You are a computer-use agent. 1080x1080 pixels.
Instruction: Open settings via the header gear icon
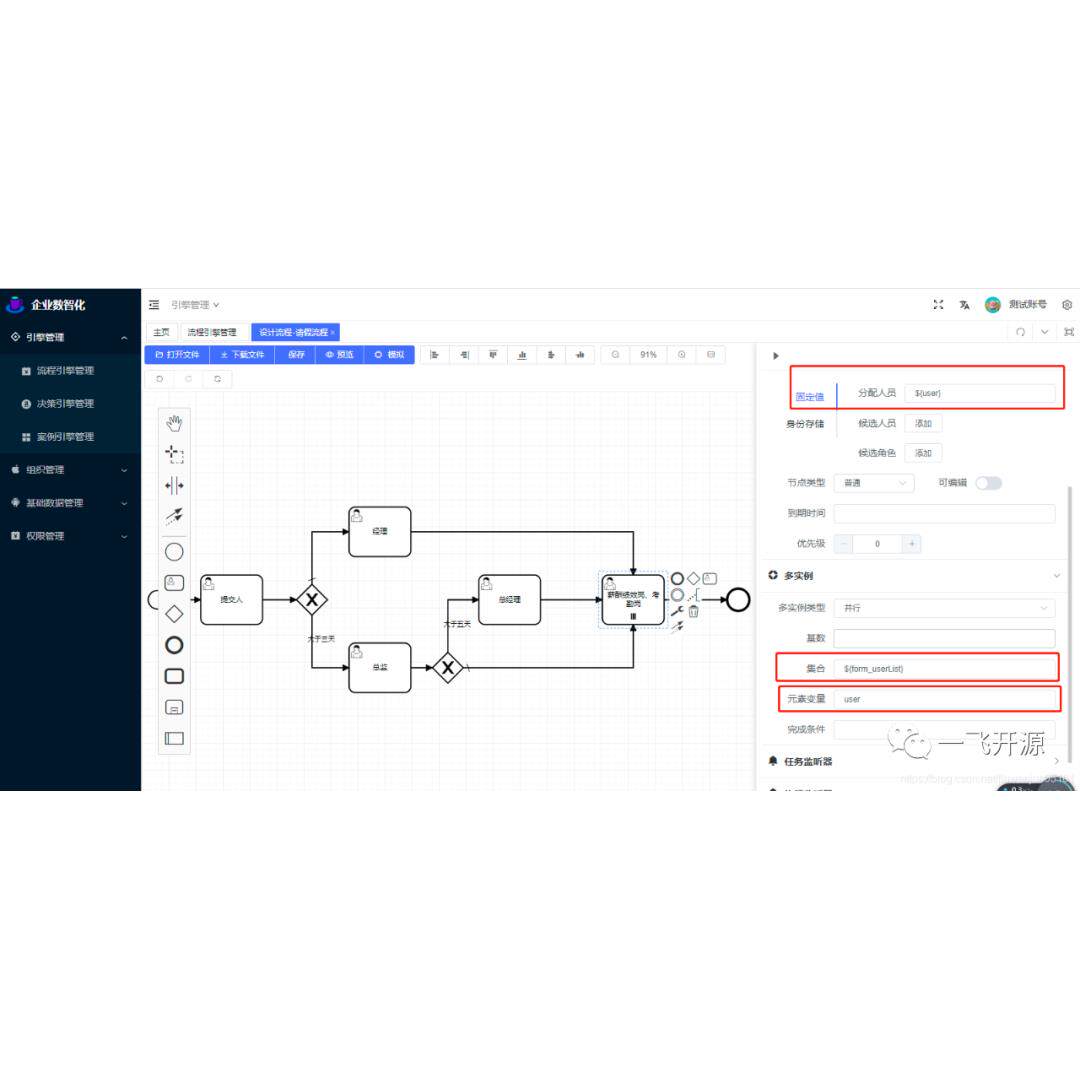point(1067,304)
